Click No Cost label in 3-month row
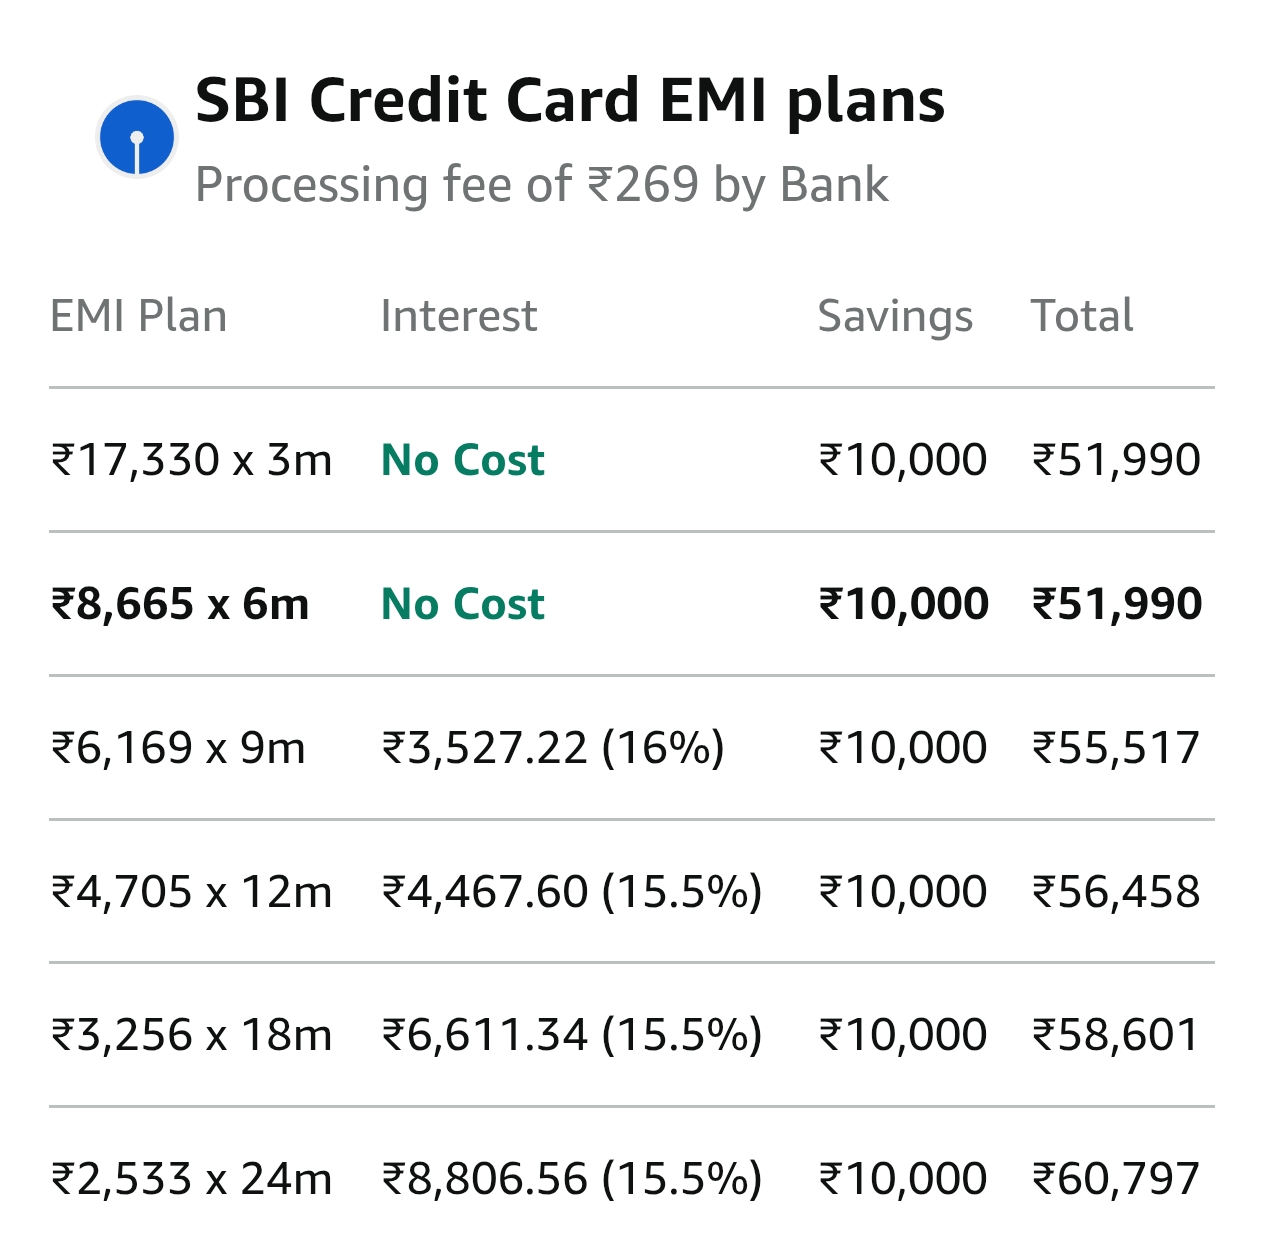The height and width of the screenshot is (1243, 1263). [463, 460]
